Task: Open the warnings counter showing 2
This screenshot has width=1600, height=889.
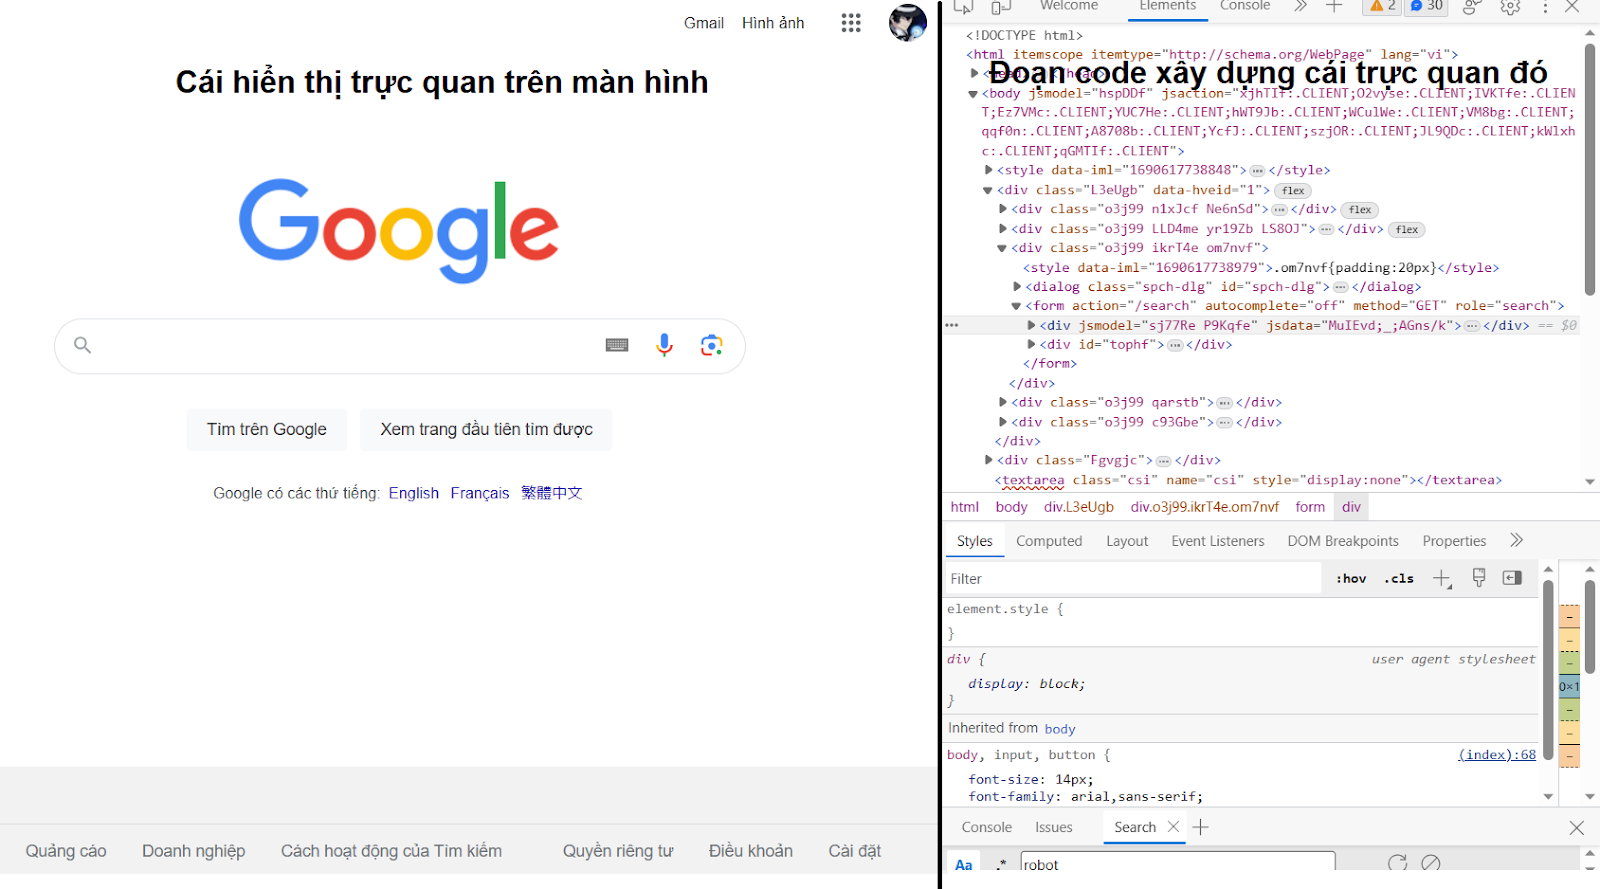Action: coord(1382,6)
